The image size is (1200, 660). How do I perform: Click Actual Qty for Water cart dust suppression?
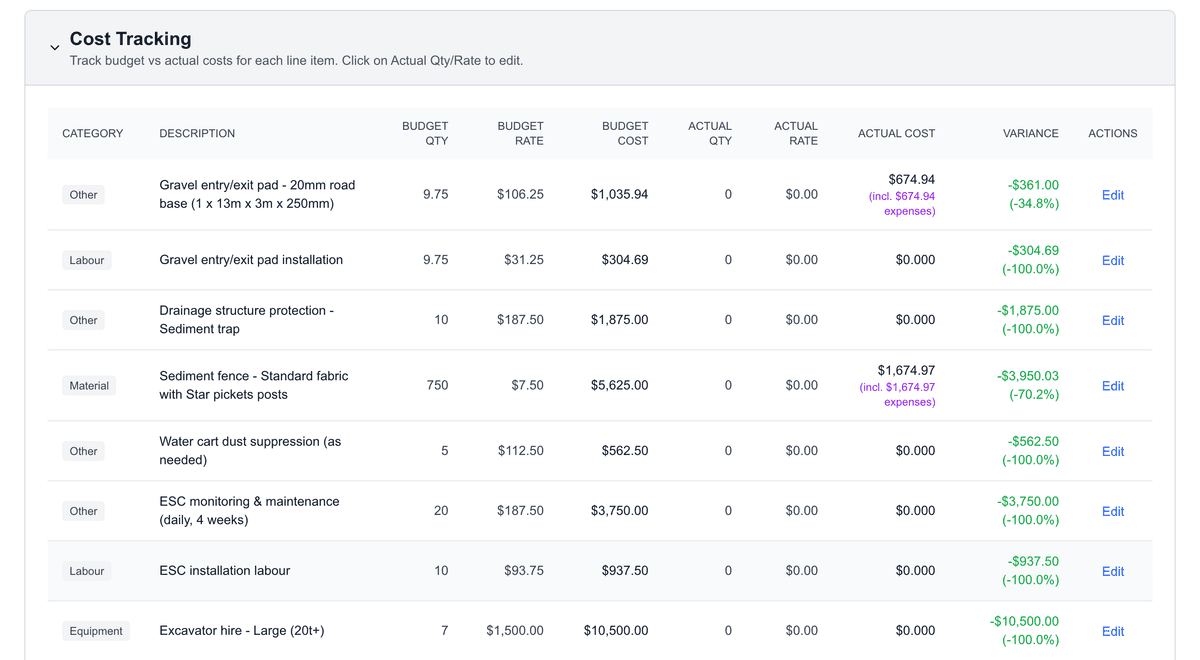pyautogui.click(x=728, y=451)
